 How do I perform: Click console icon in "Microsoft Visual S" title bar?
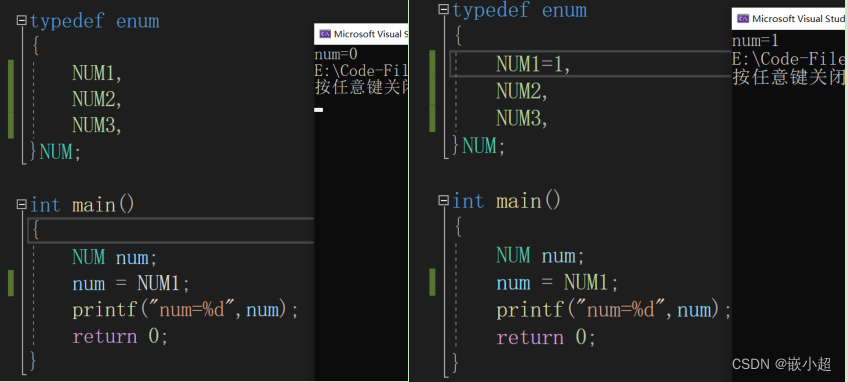pyautogui.click(x=325, y=34)
